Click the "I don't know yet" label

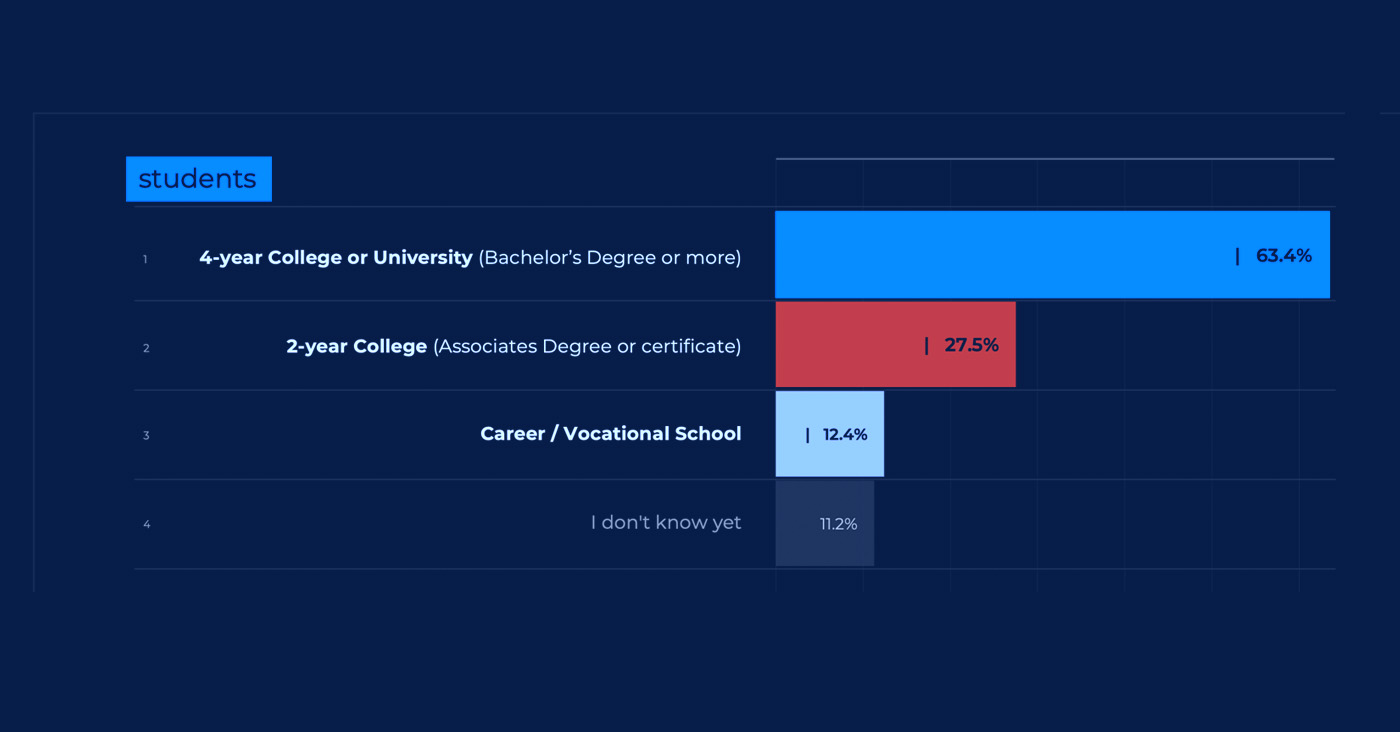pos(666,523)
